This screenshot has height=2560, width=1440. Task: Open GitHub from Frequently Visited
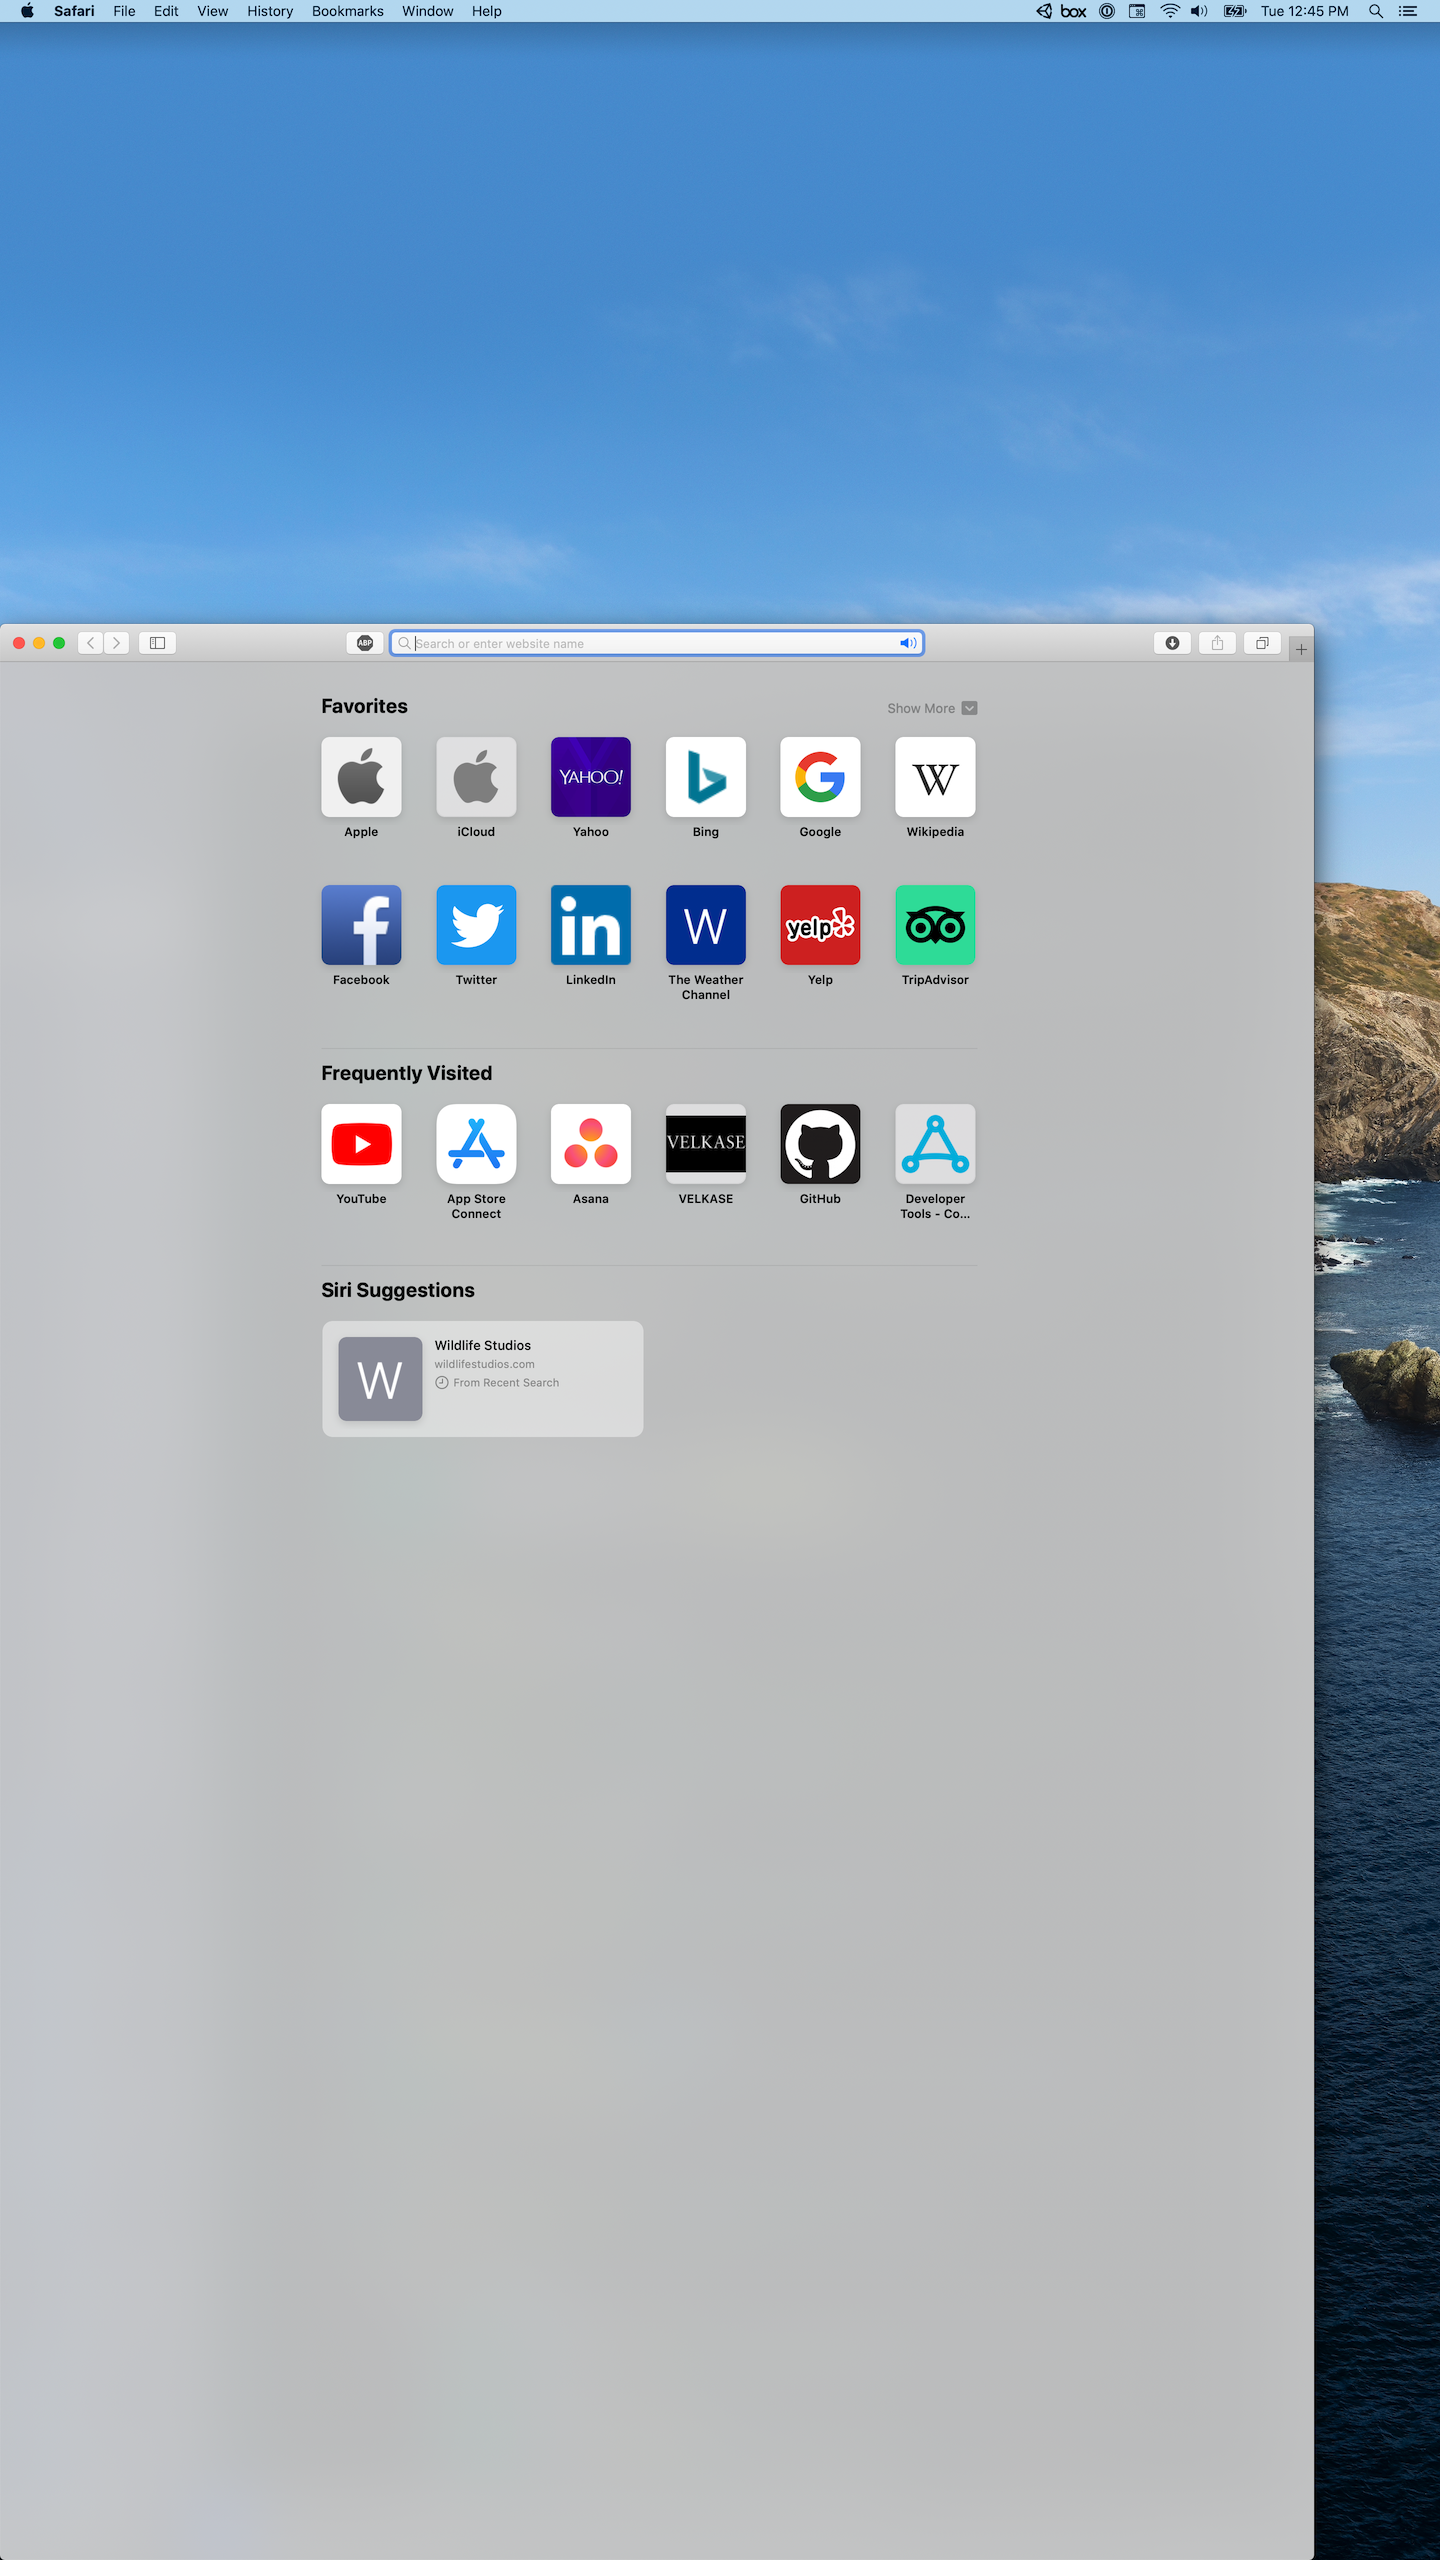[820, 1144]
